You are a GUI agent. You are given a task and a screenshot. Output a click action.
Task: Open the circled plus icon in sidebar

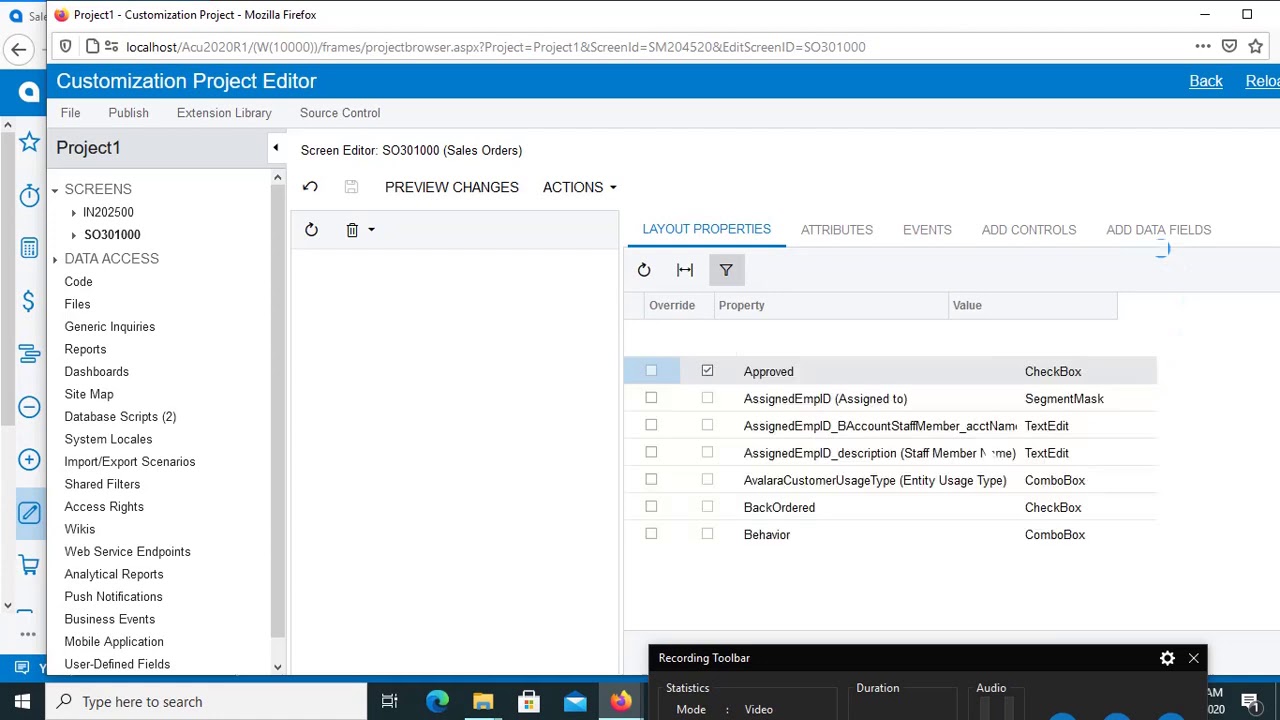pos(29,459)
